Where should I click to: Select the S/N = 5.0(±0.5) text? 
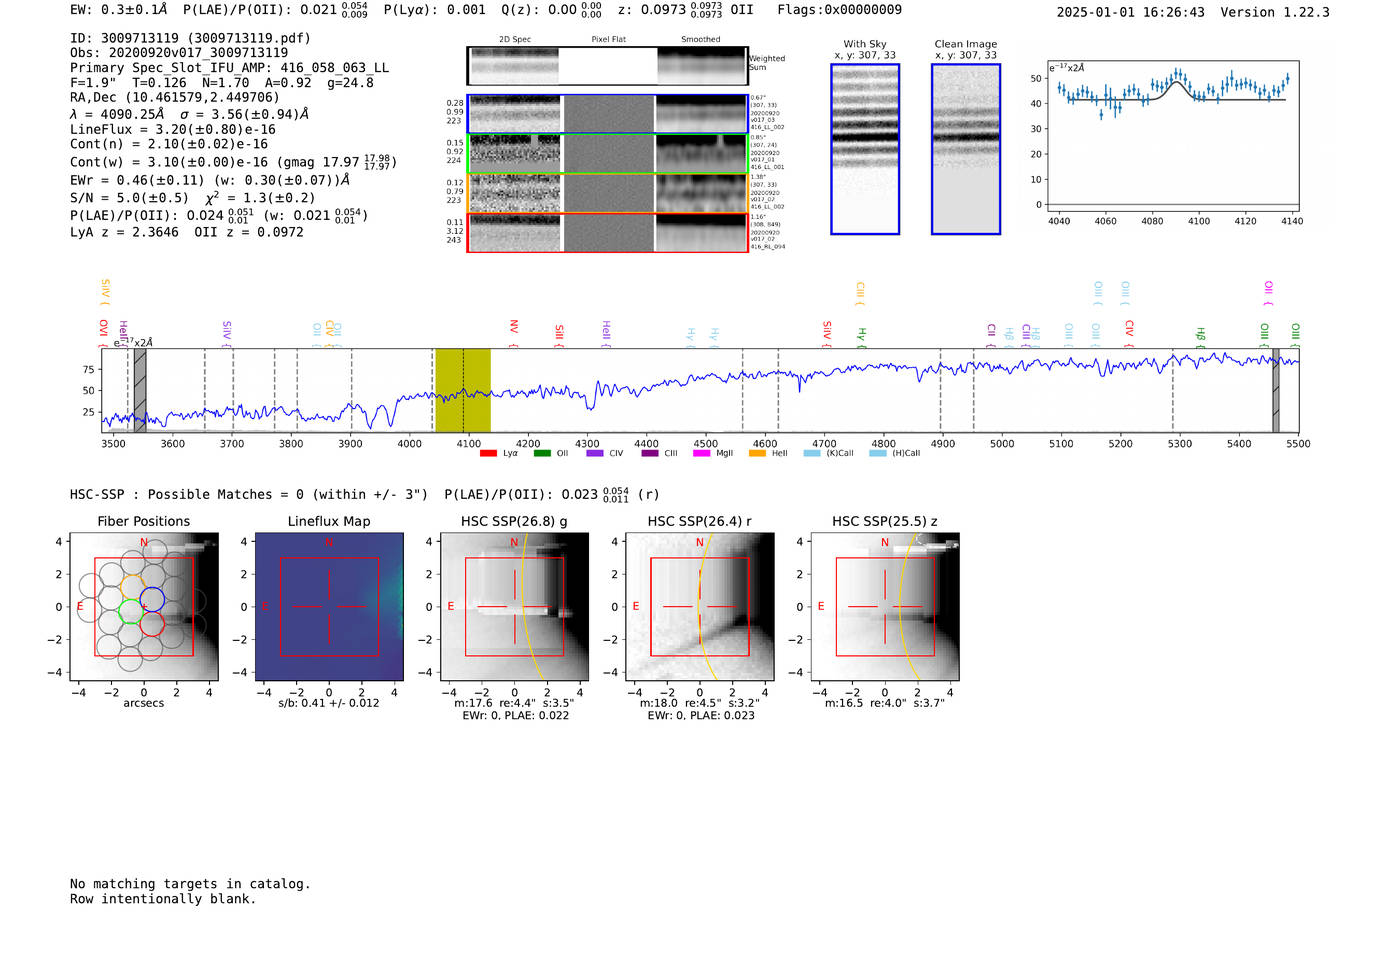click(129, 198)
